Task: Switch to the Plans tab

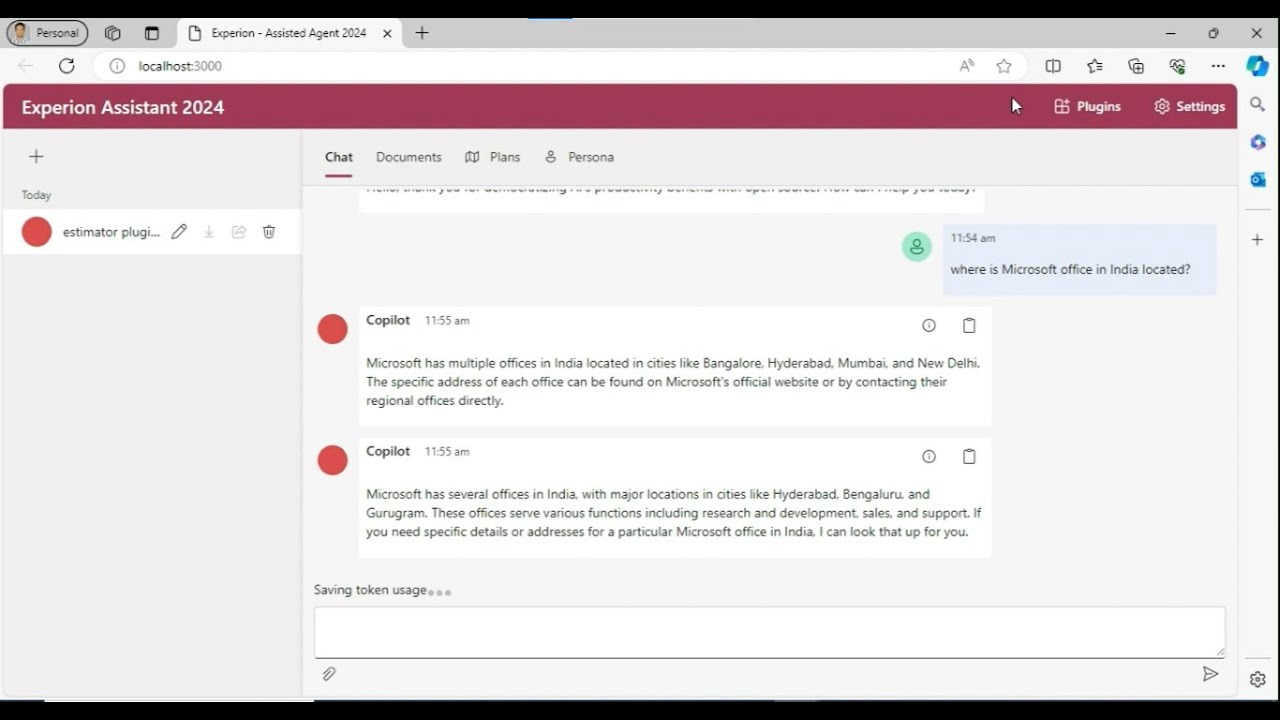Action: [x=492, y=157]
